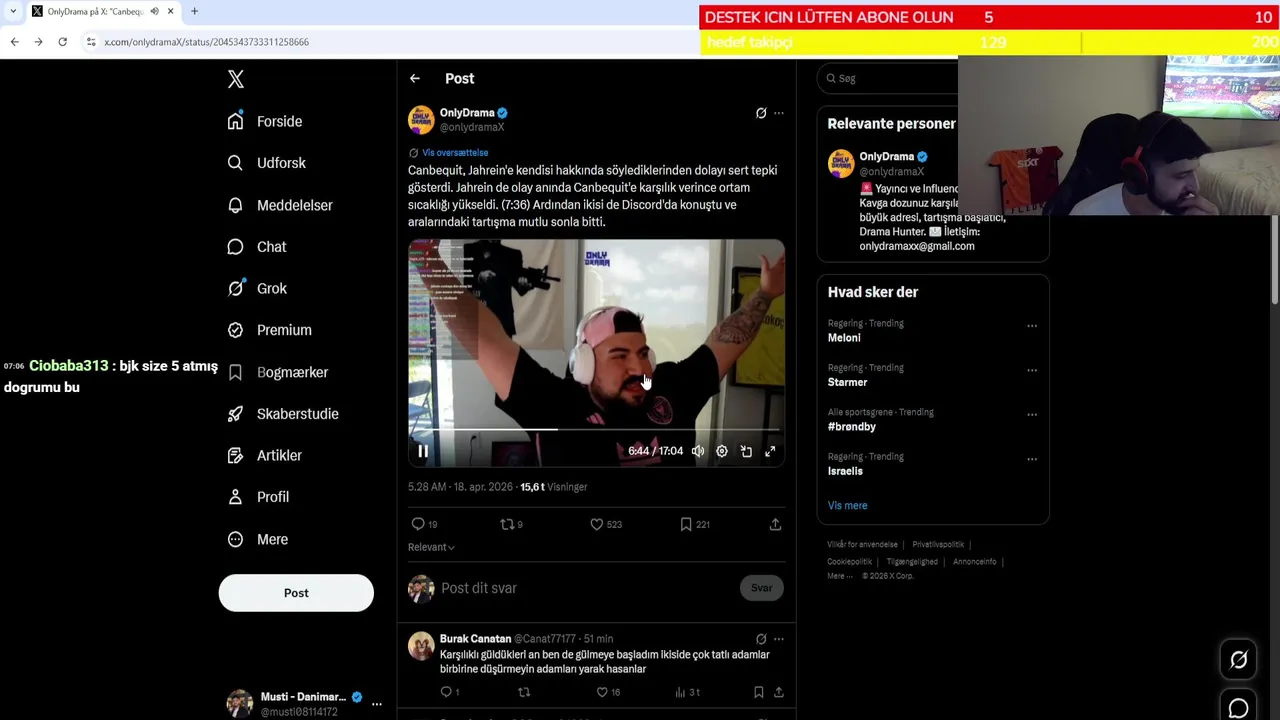Enter video fullscreen
The image size is (1280, 720).
[x=770, y=451]
